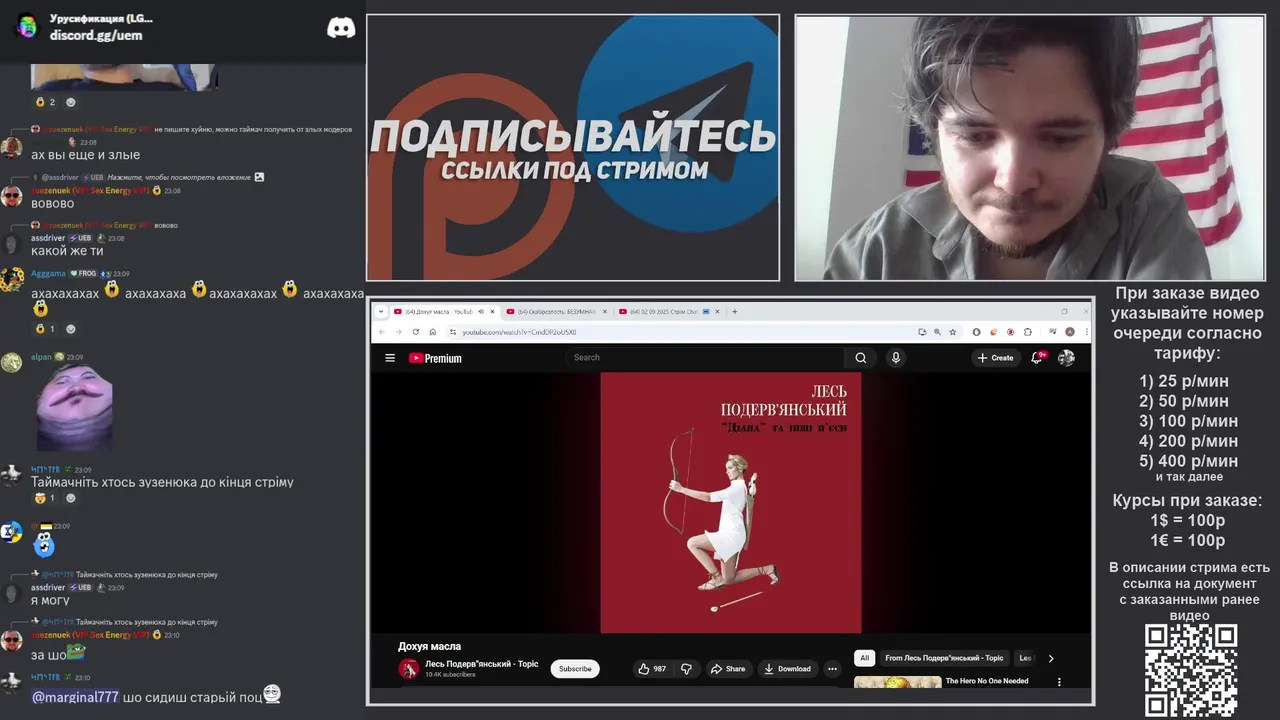
Task: Click the alpan username in chat
Action: 41,357
